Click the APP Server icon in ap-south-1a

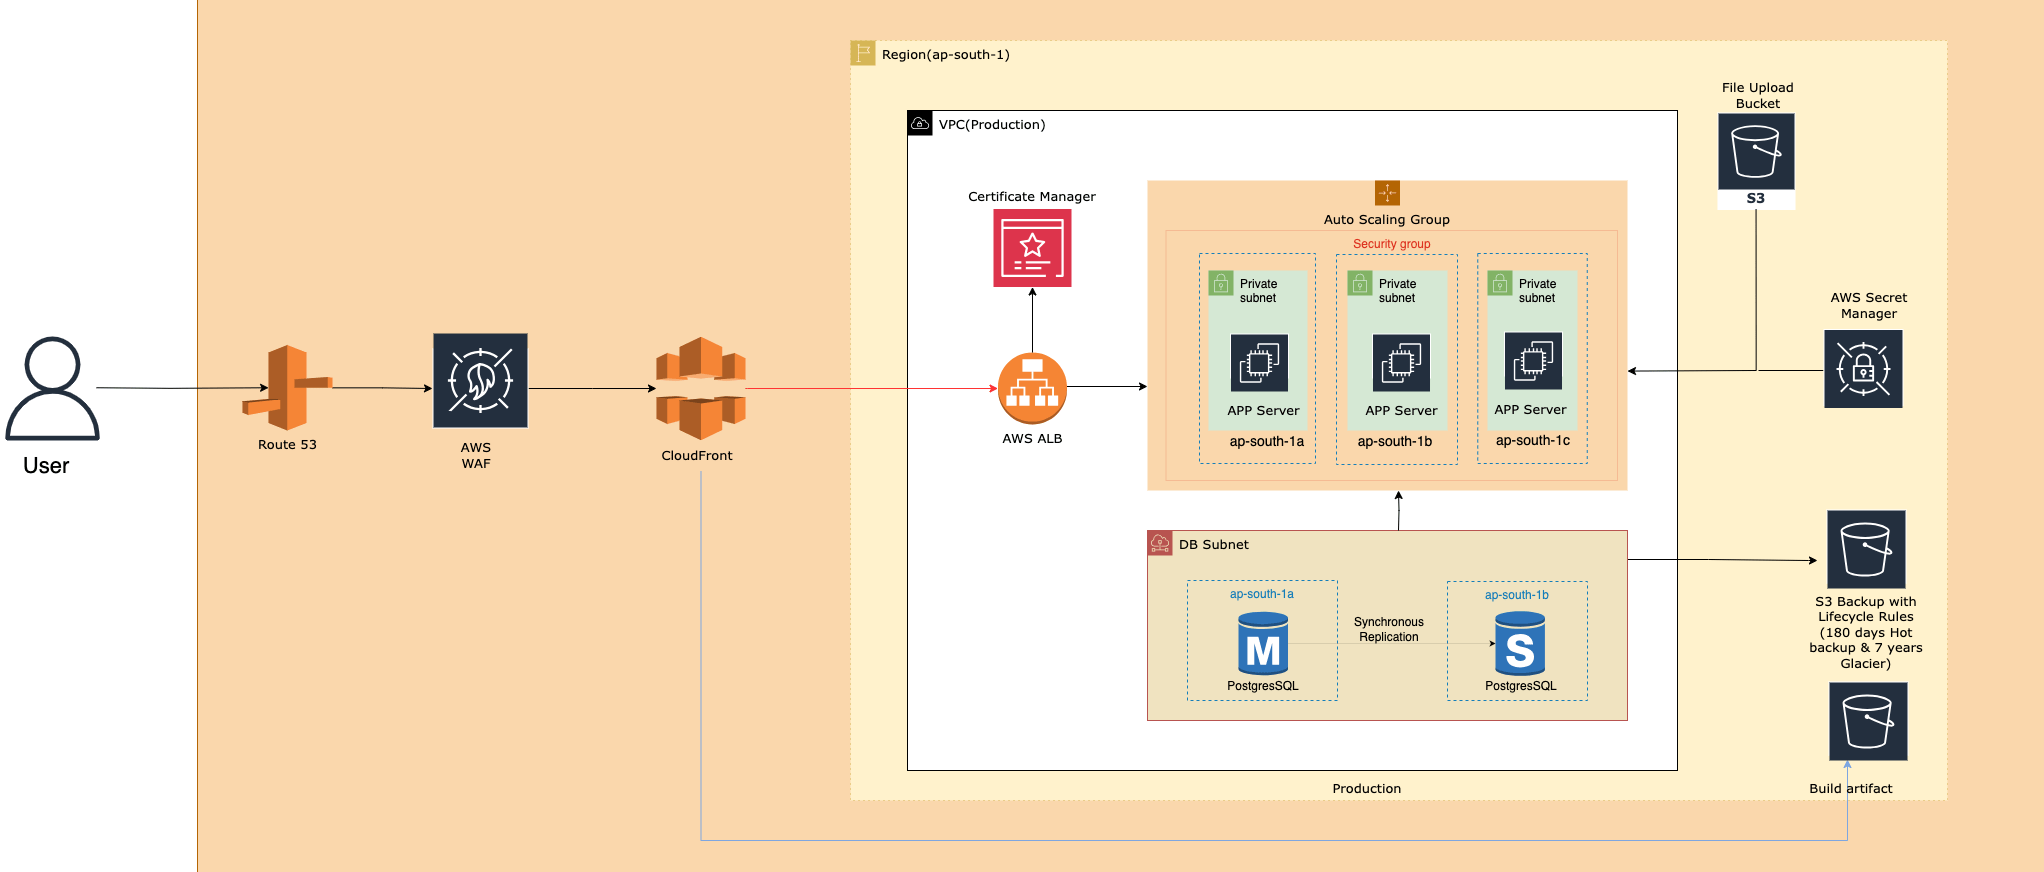pyautogui.click(x=1259, y=363)
